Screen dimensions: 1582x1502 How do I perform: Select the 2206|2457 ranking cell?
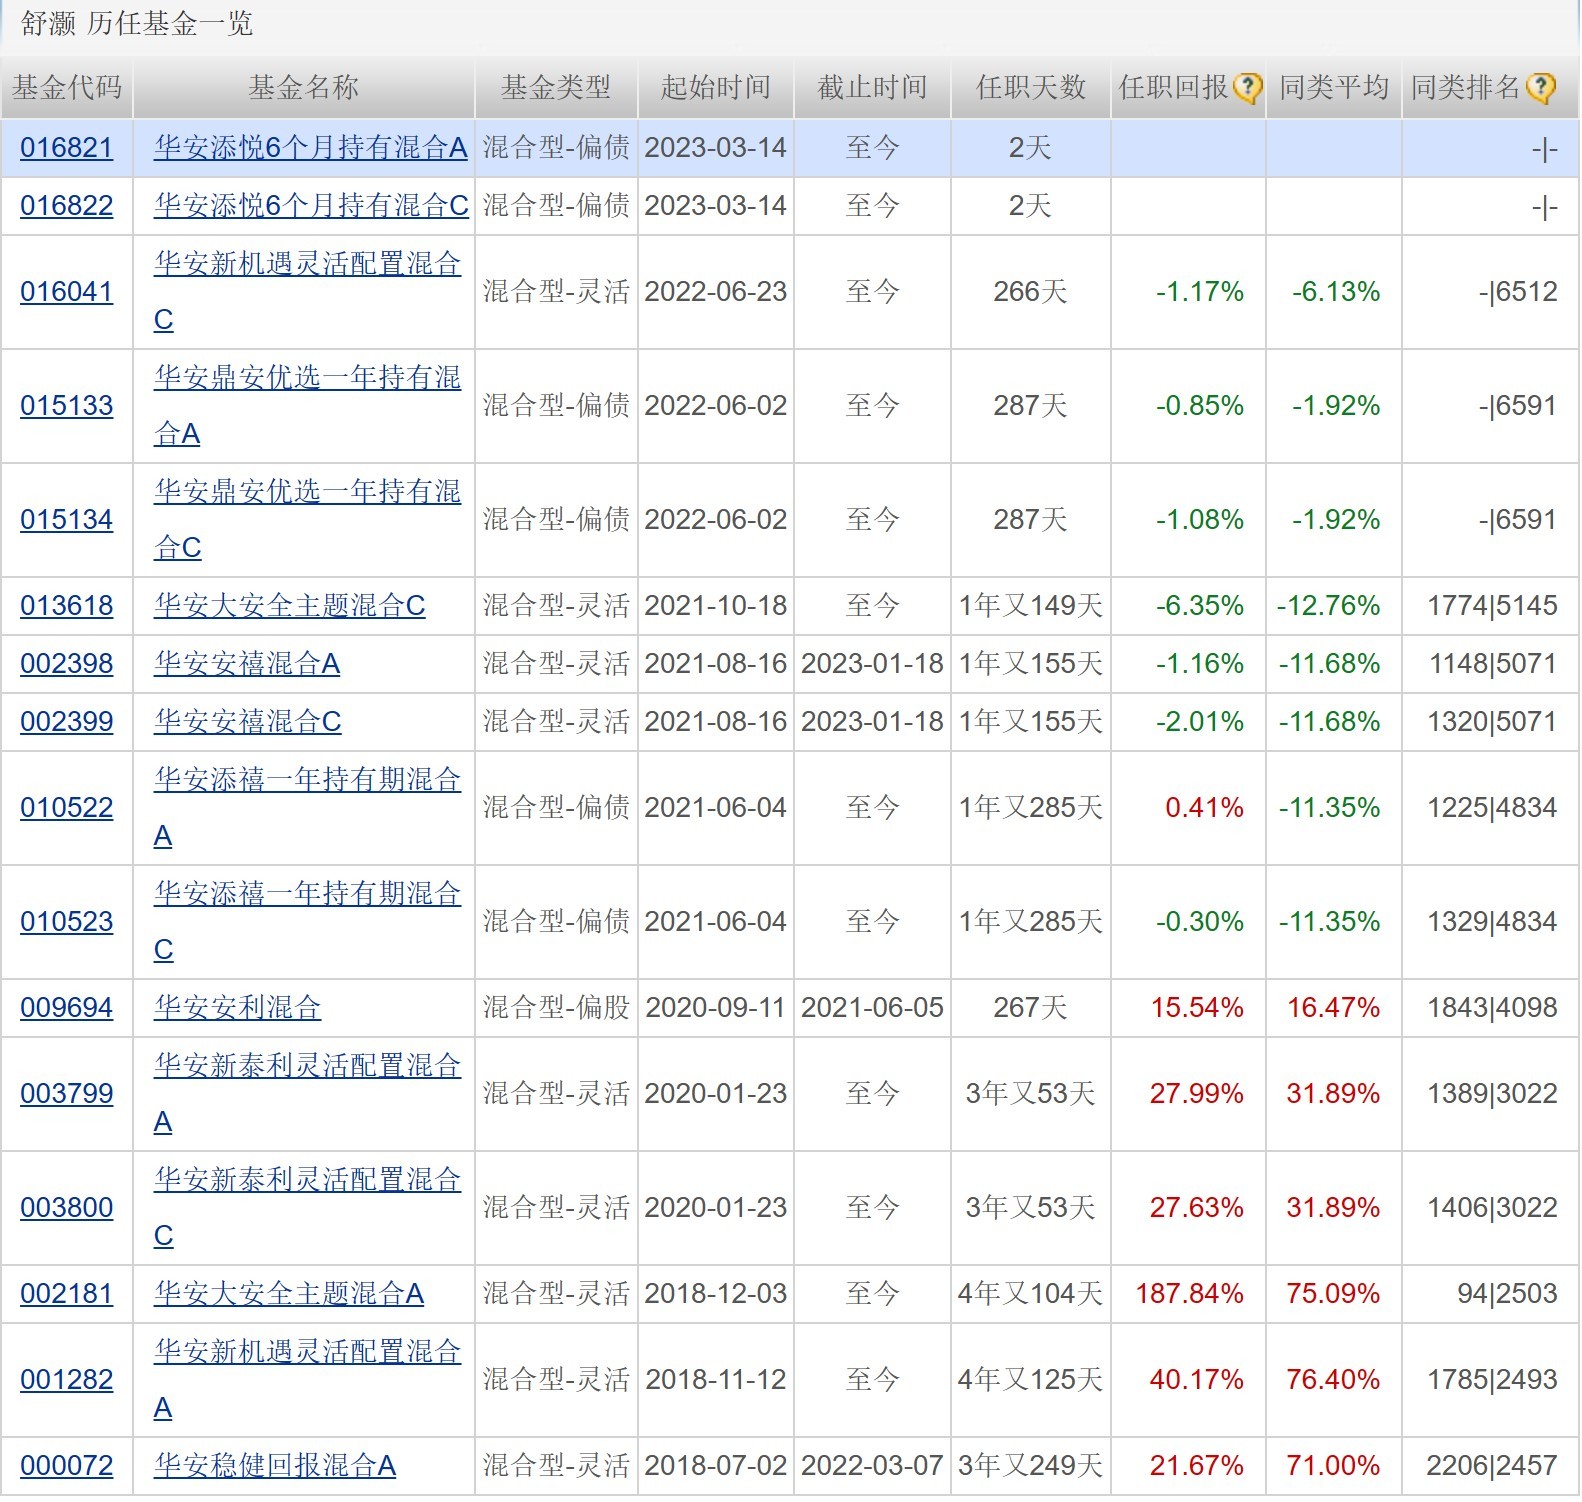(x=1492, y=1466)
